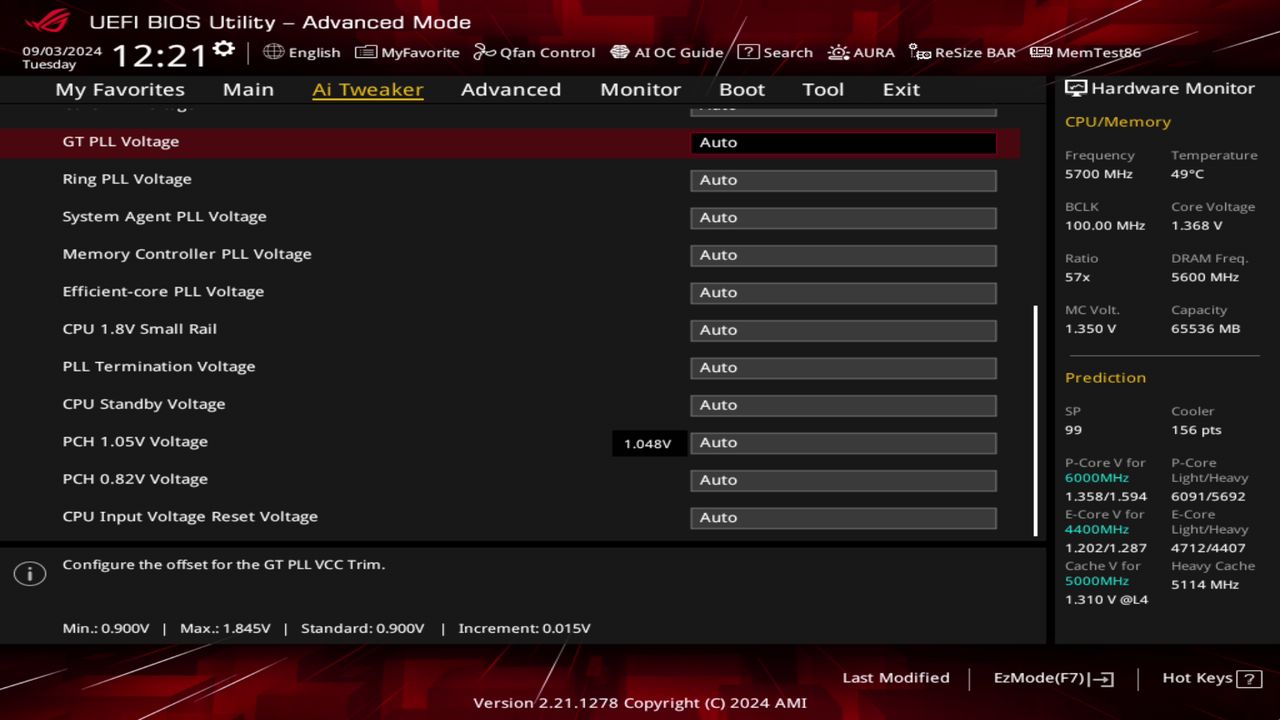
Task: Switch to the Boot tab
Action: point(742,89)
